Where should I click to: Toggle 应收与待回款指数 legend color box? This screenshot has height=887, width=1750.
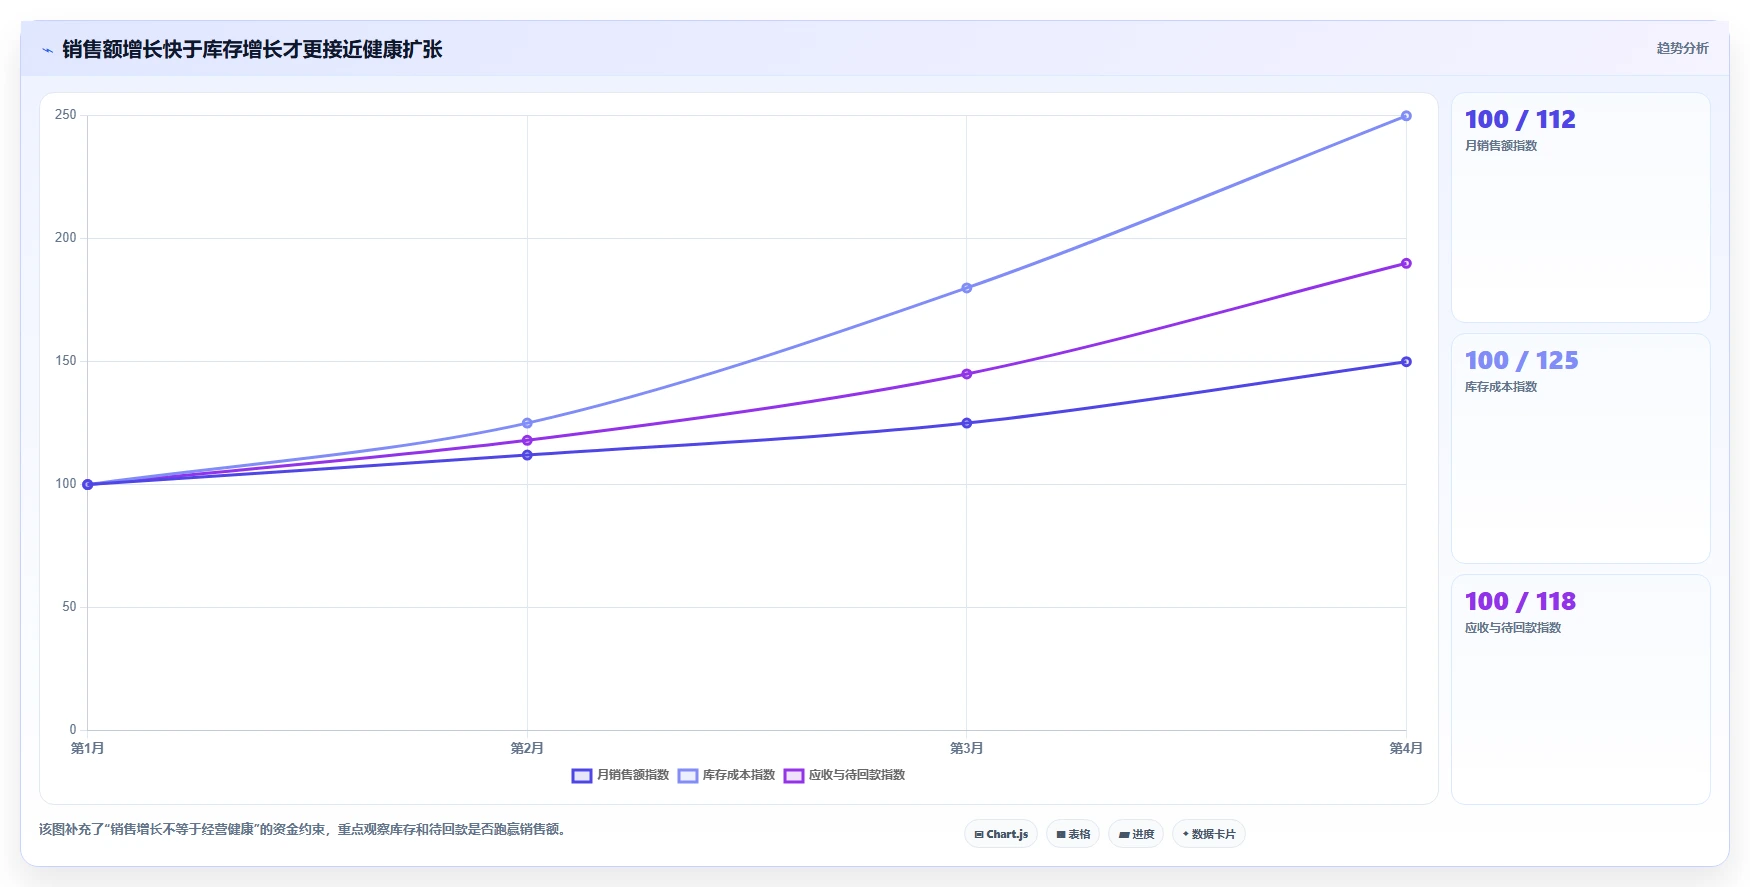(x=794, y=776)
